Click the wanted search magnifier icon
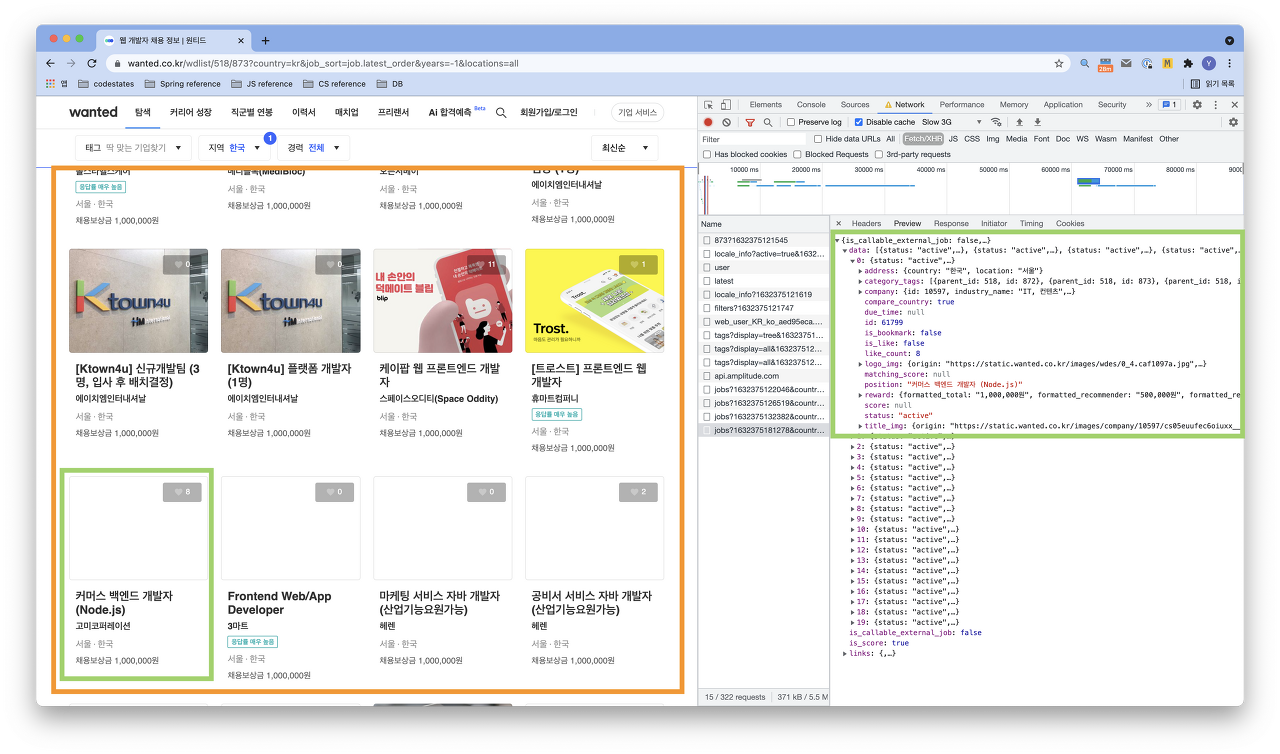Screen dimensions: 1280x754 (x=501, y=113)
